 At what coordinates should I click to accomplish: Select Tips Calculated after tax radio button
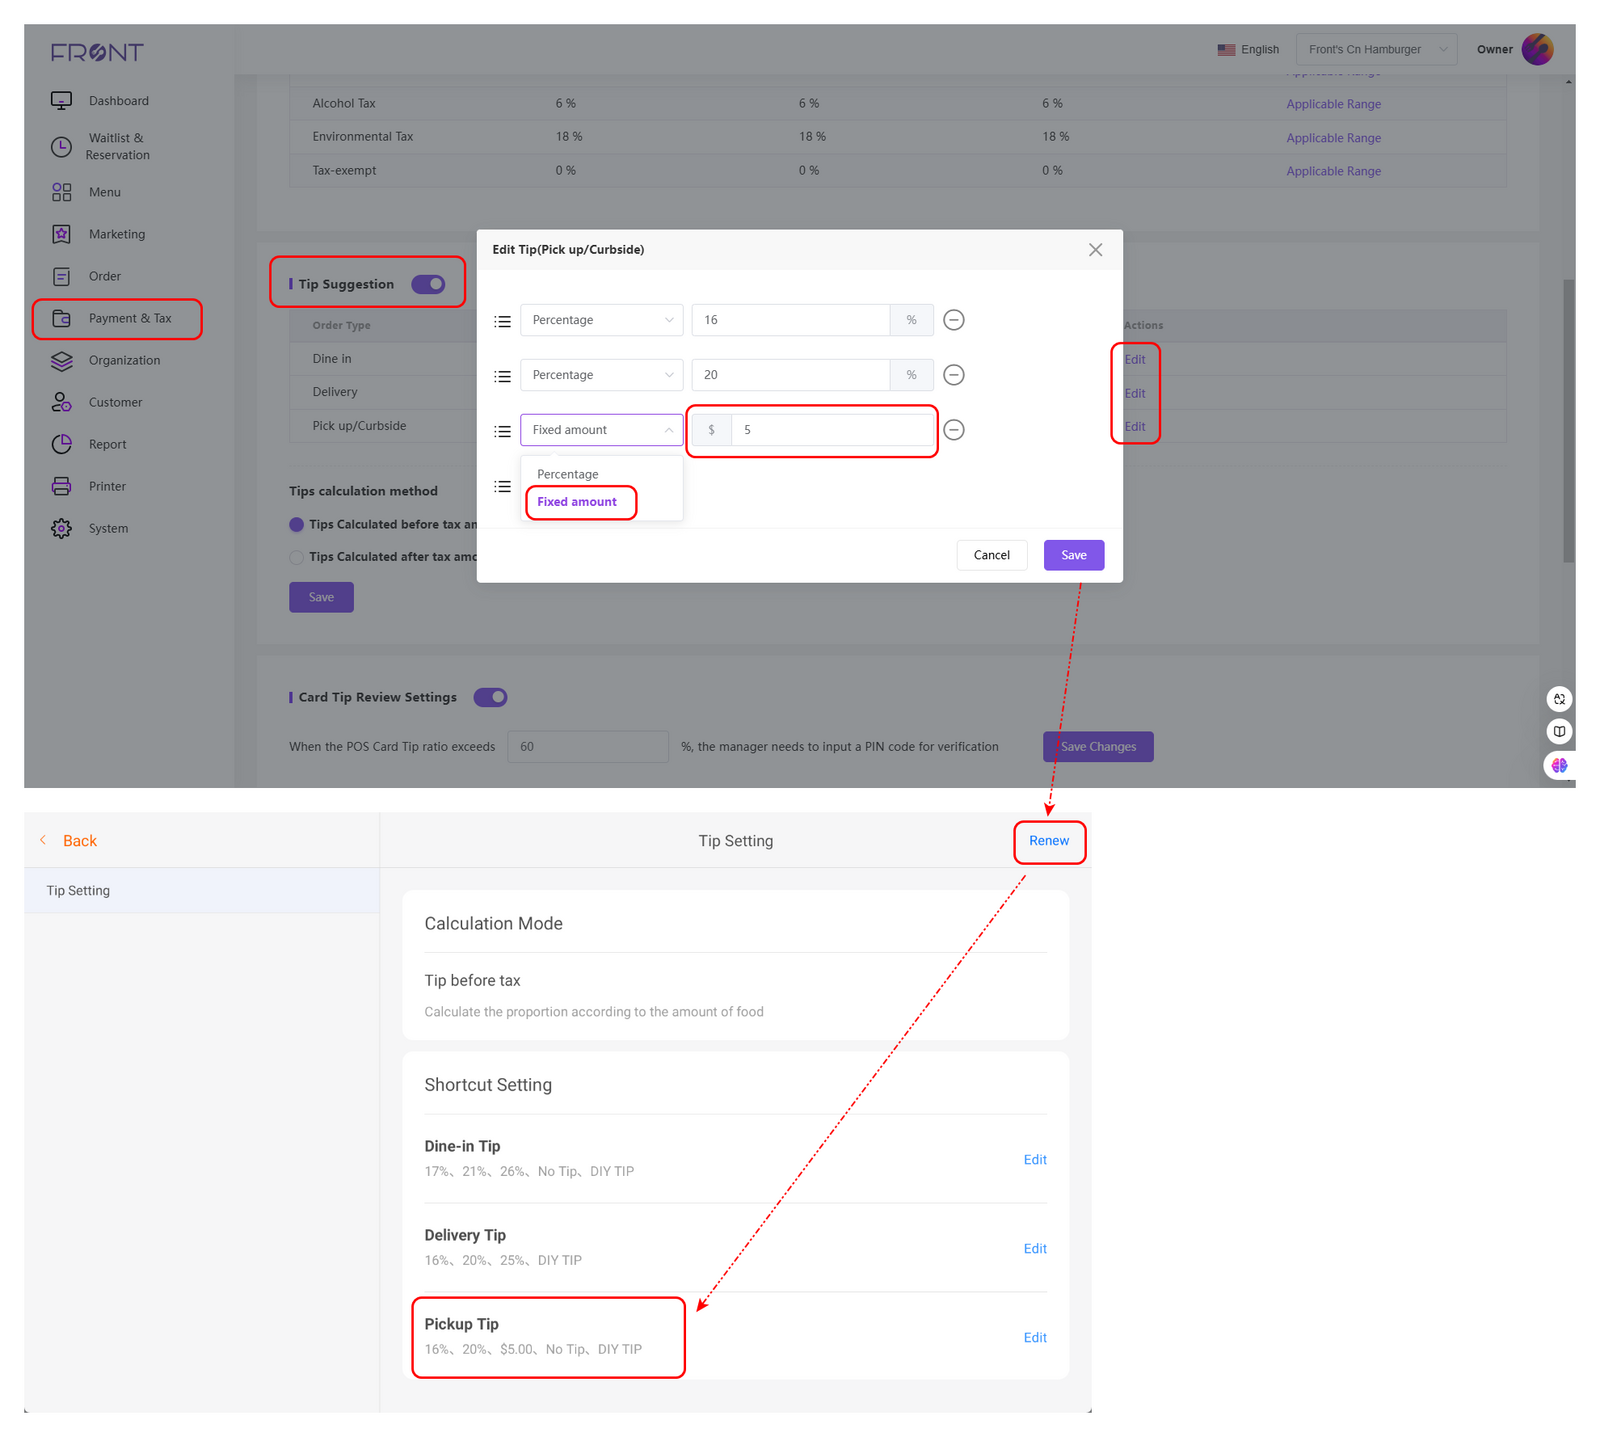click(x=296, y=557)
